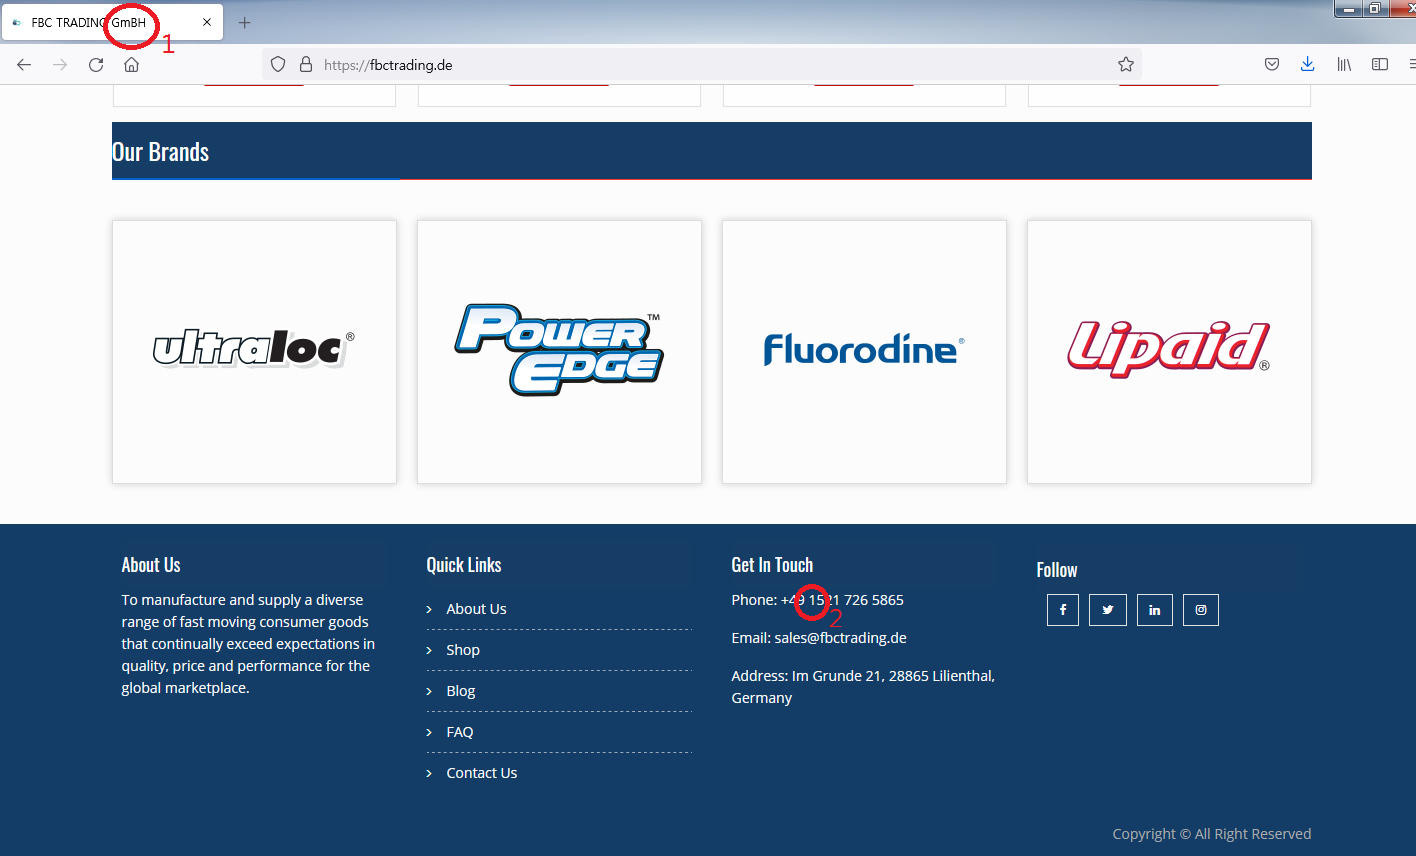This screenshot has width=1416, height=856.
Task: View site security lock information
Action: 306,65
